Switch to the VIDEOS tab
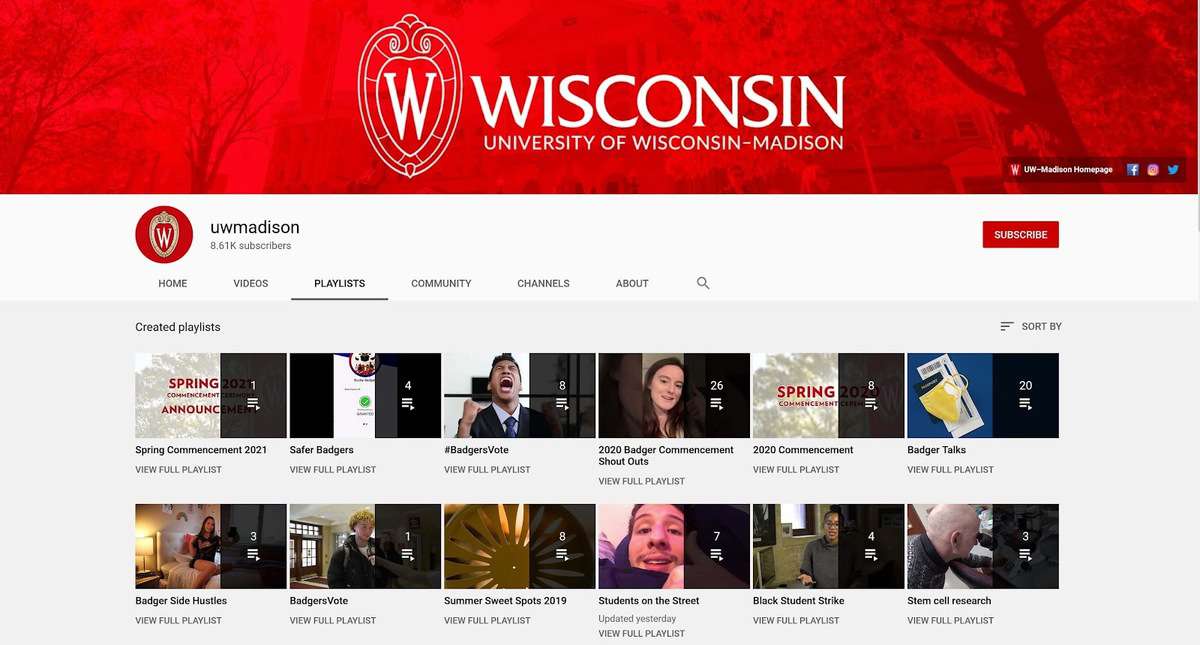The height and width of the screenshot is (645, 1200). coord(249,283)
